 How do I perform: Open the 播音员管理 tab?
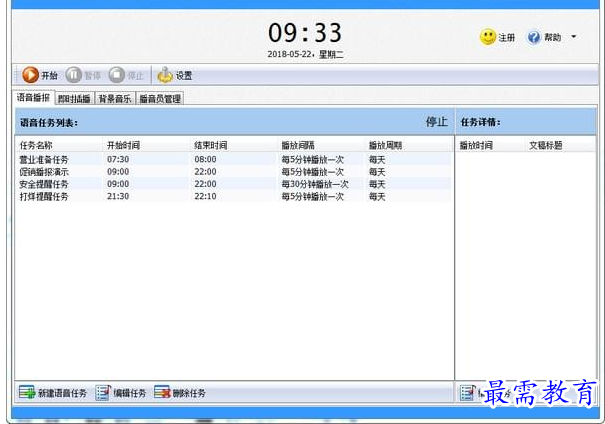160,99
